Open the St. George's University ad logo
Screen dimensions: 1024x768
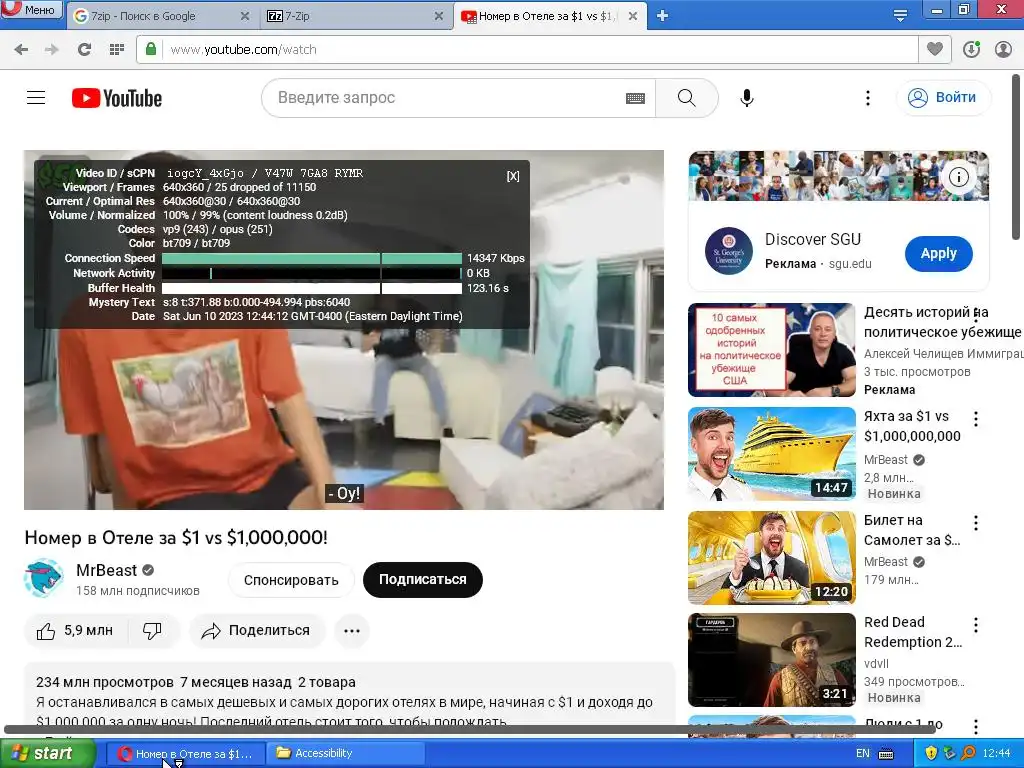(x=729, y=251)
